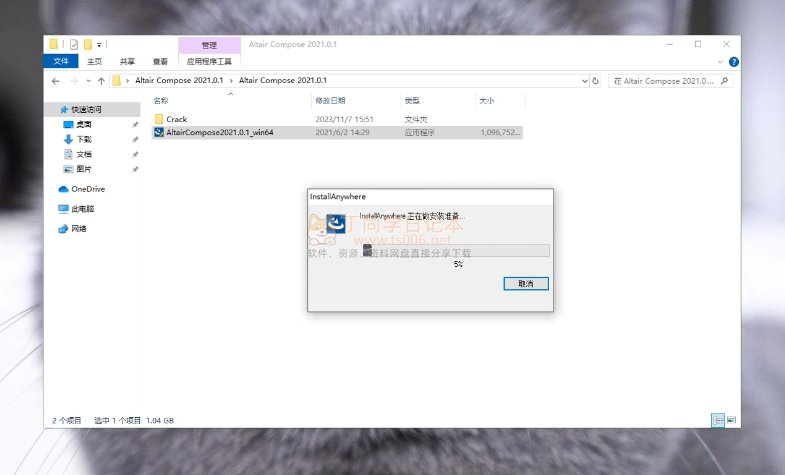Refresh the current folder view
785x475 pixels.
[595, 81]
